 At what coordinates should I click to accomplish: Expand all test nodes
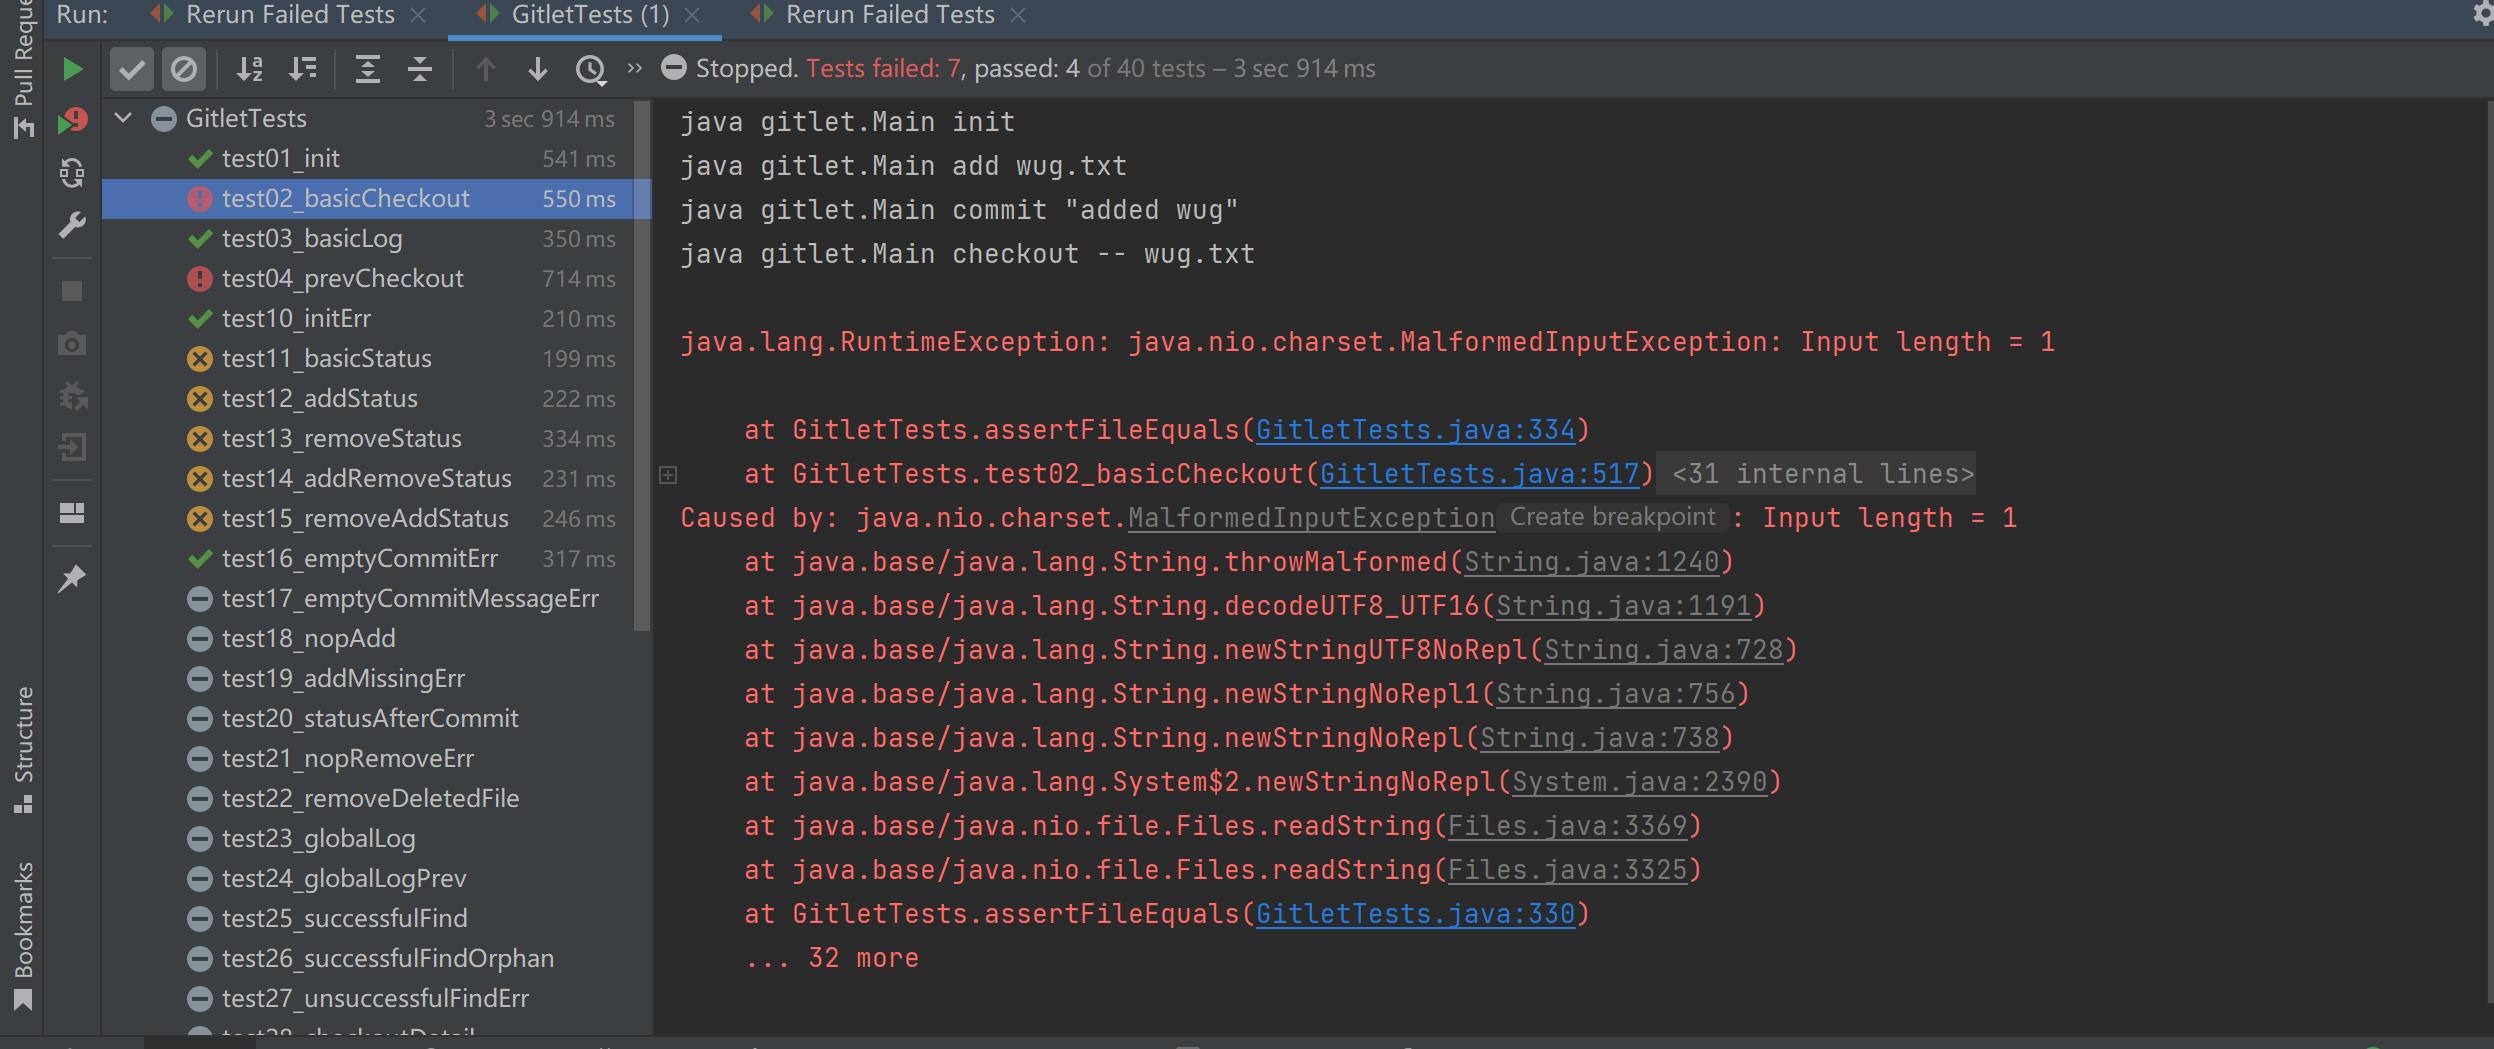tap(368, 69)
